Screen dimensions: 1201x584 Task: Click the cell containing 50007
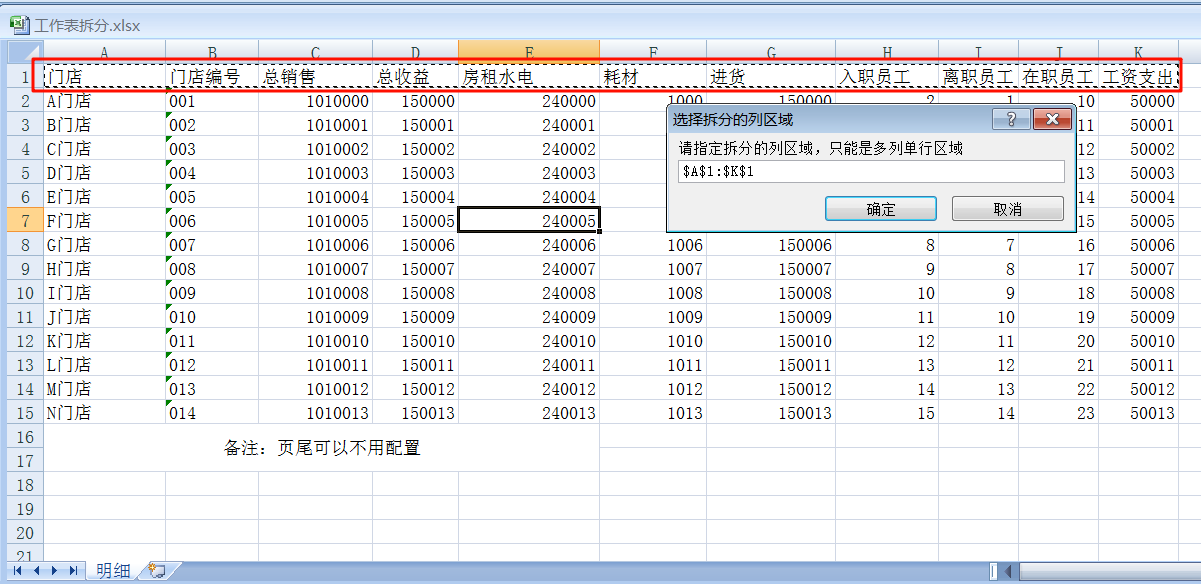(x=1138, y=269)
